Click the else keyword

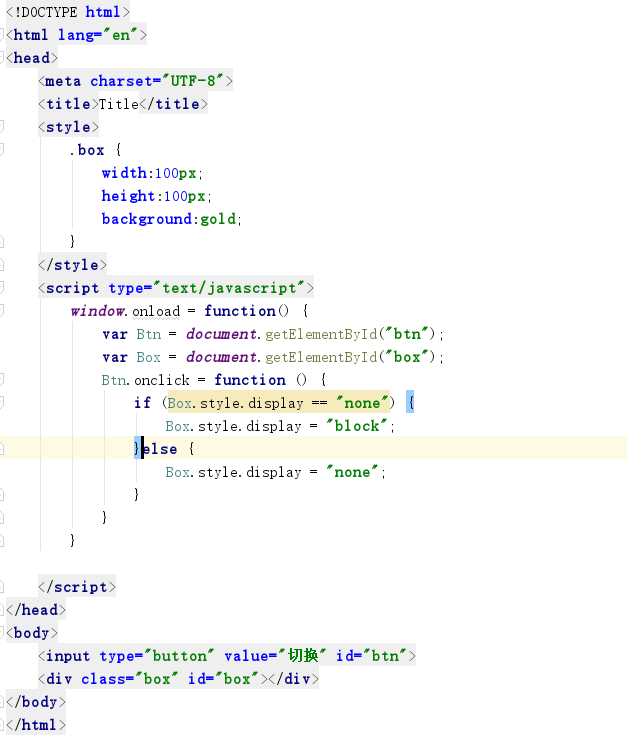click(160, 449)
